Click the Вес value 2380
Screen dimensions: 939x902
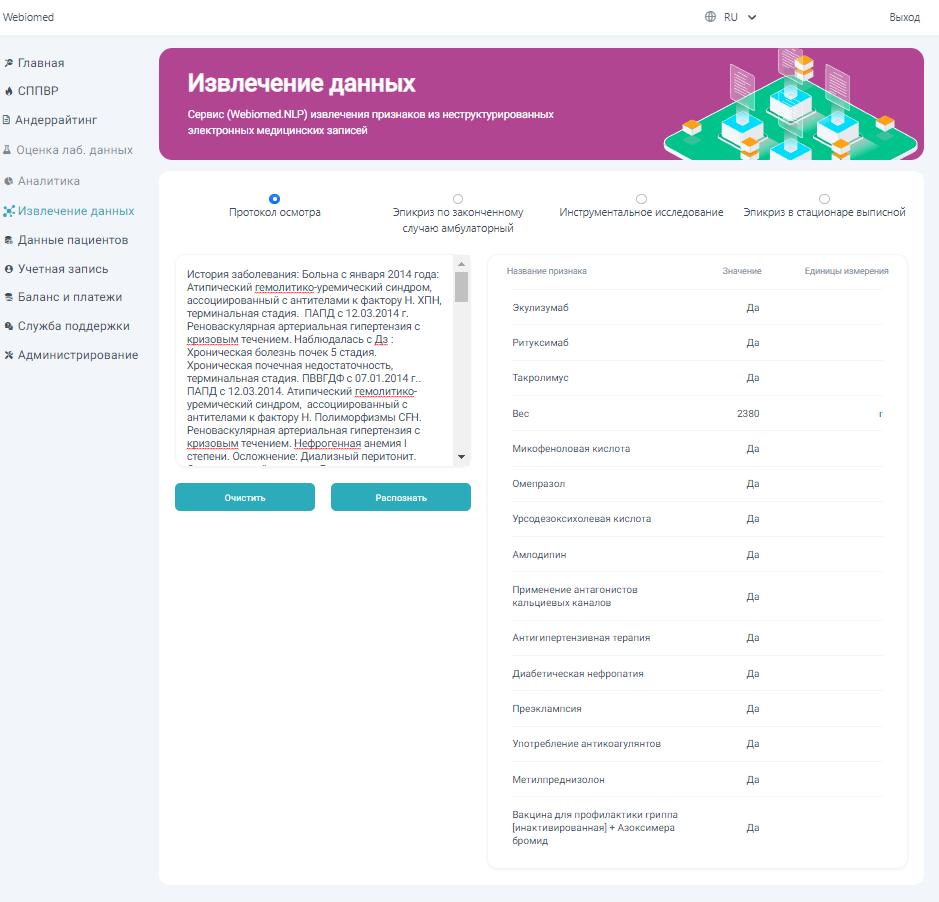tap(748, 413)
